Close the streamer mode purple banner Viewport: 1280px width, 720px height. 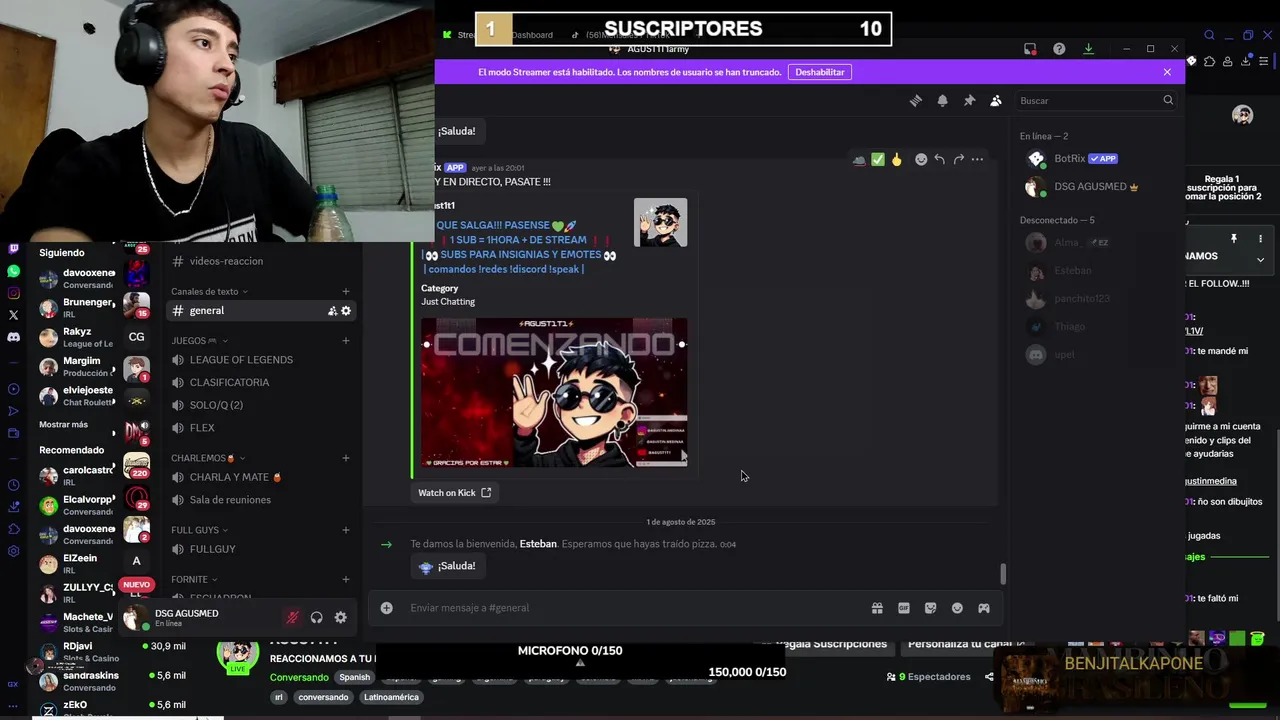click(1167, 72)
